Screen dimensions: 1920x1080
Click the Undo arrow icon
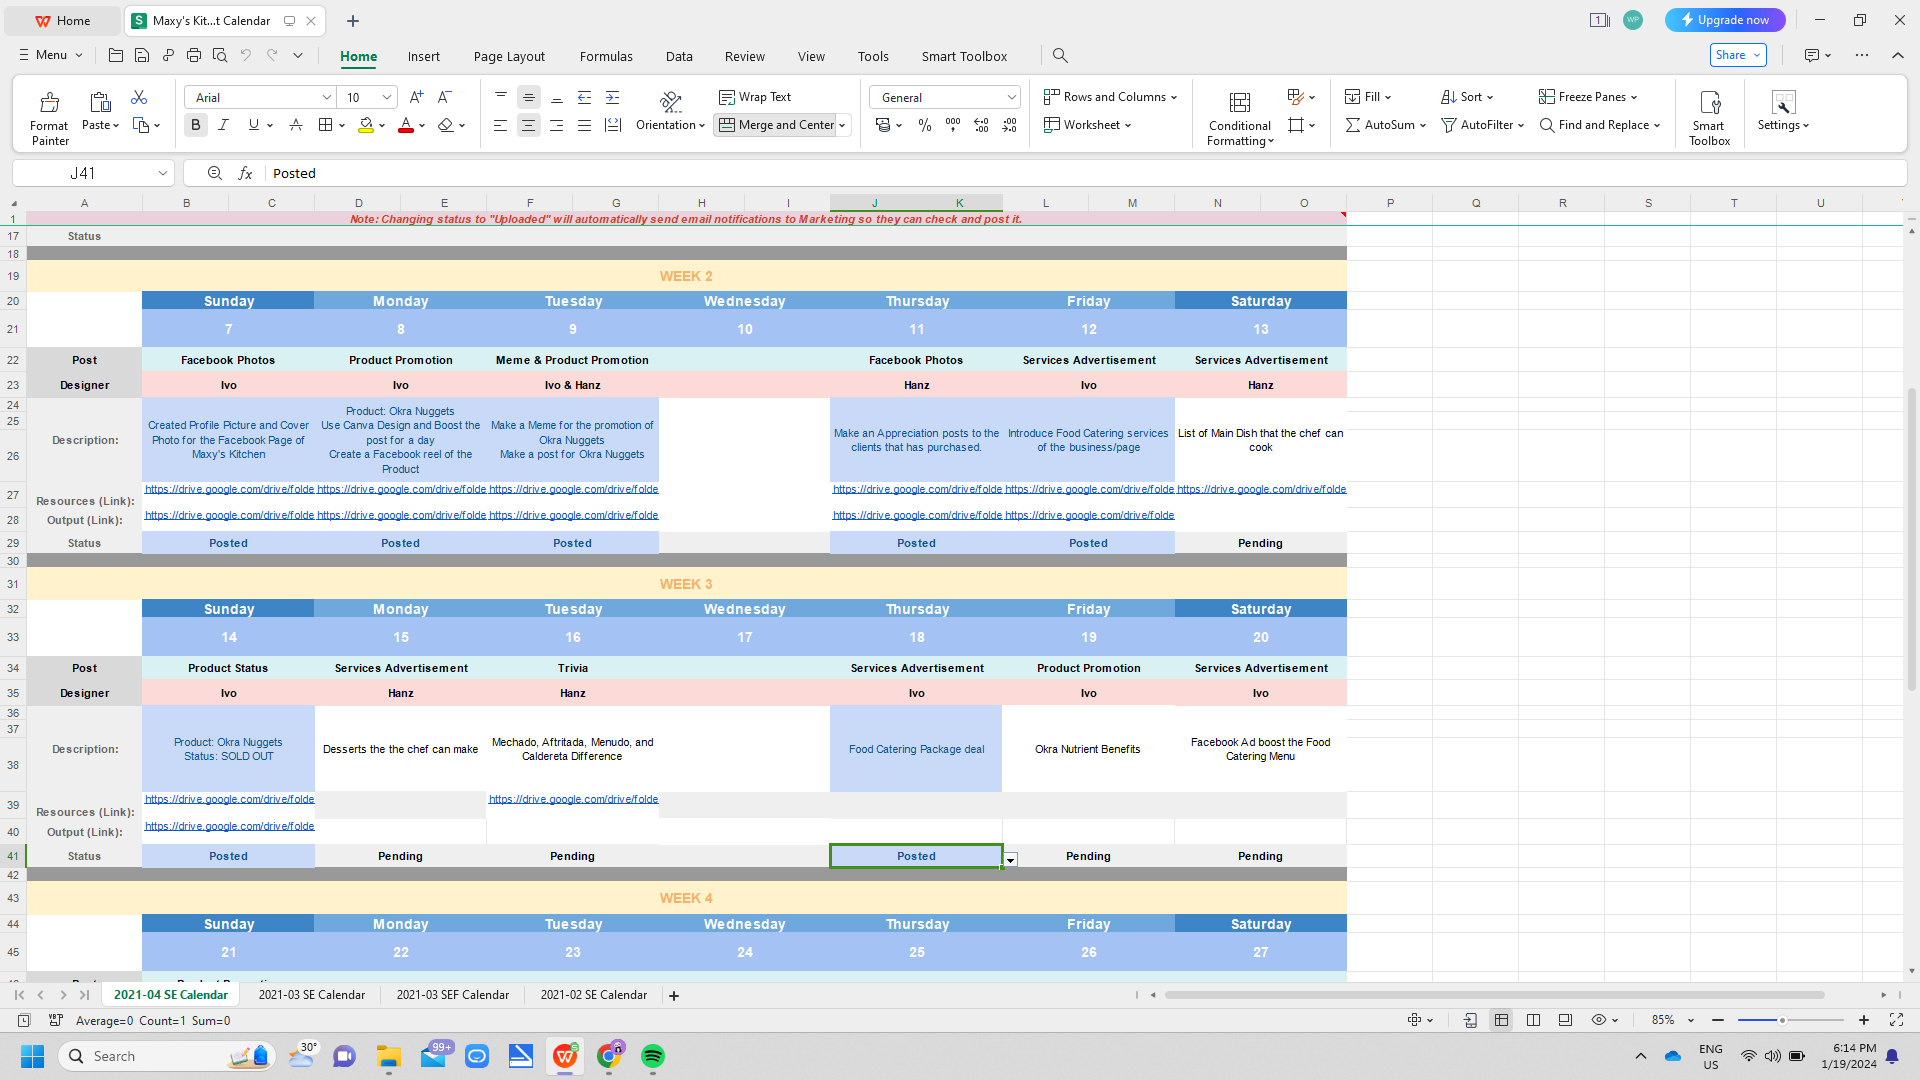(246, 55)
